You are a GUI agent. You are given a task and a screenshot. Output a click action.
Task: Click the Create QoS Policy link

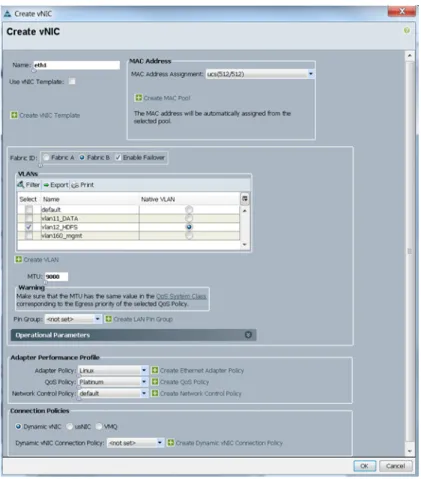click(184, 382)
